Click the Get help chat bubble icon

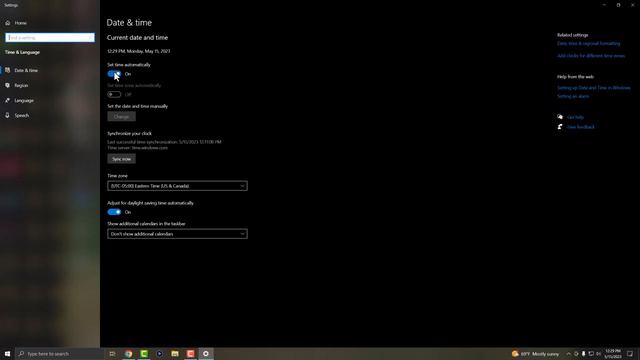point(560,117)
